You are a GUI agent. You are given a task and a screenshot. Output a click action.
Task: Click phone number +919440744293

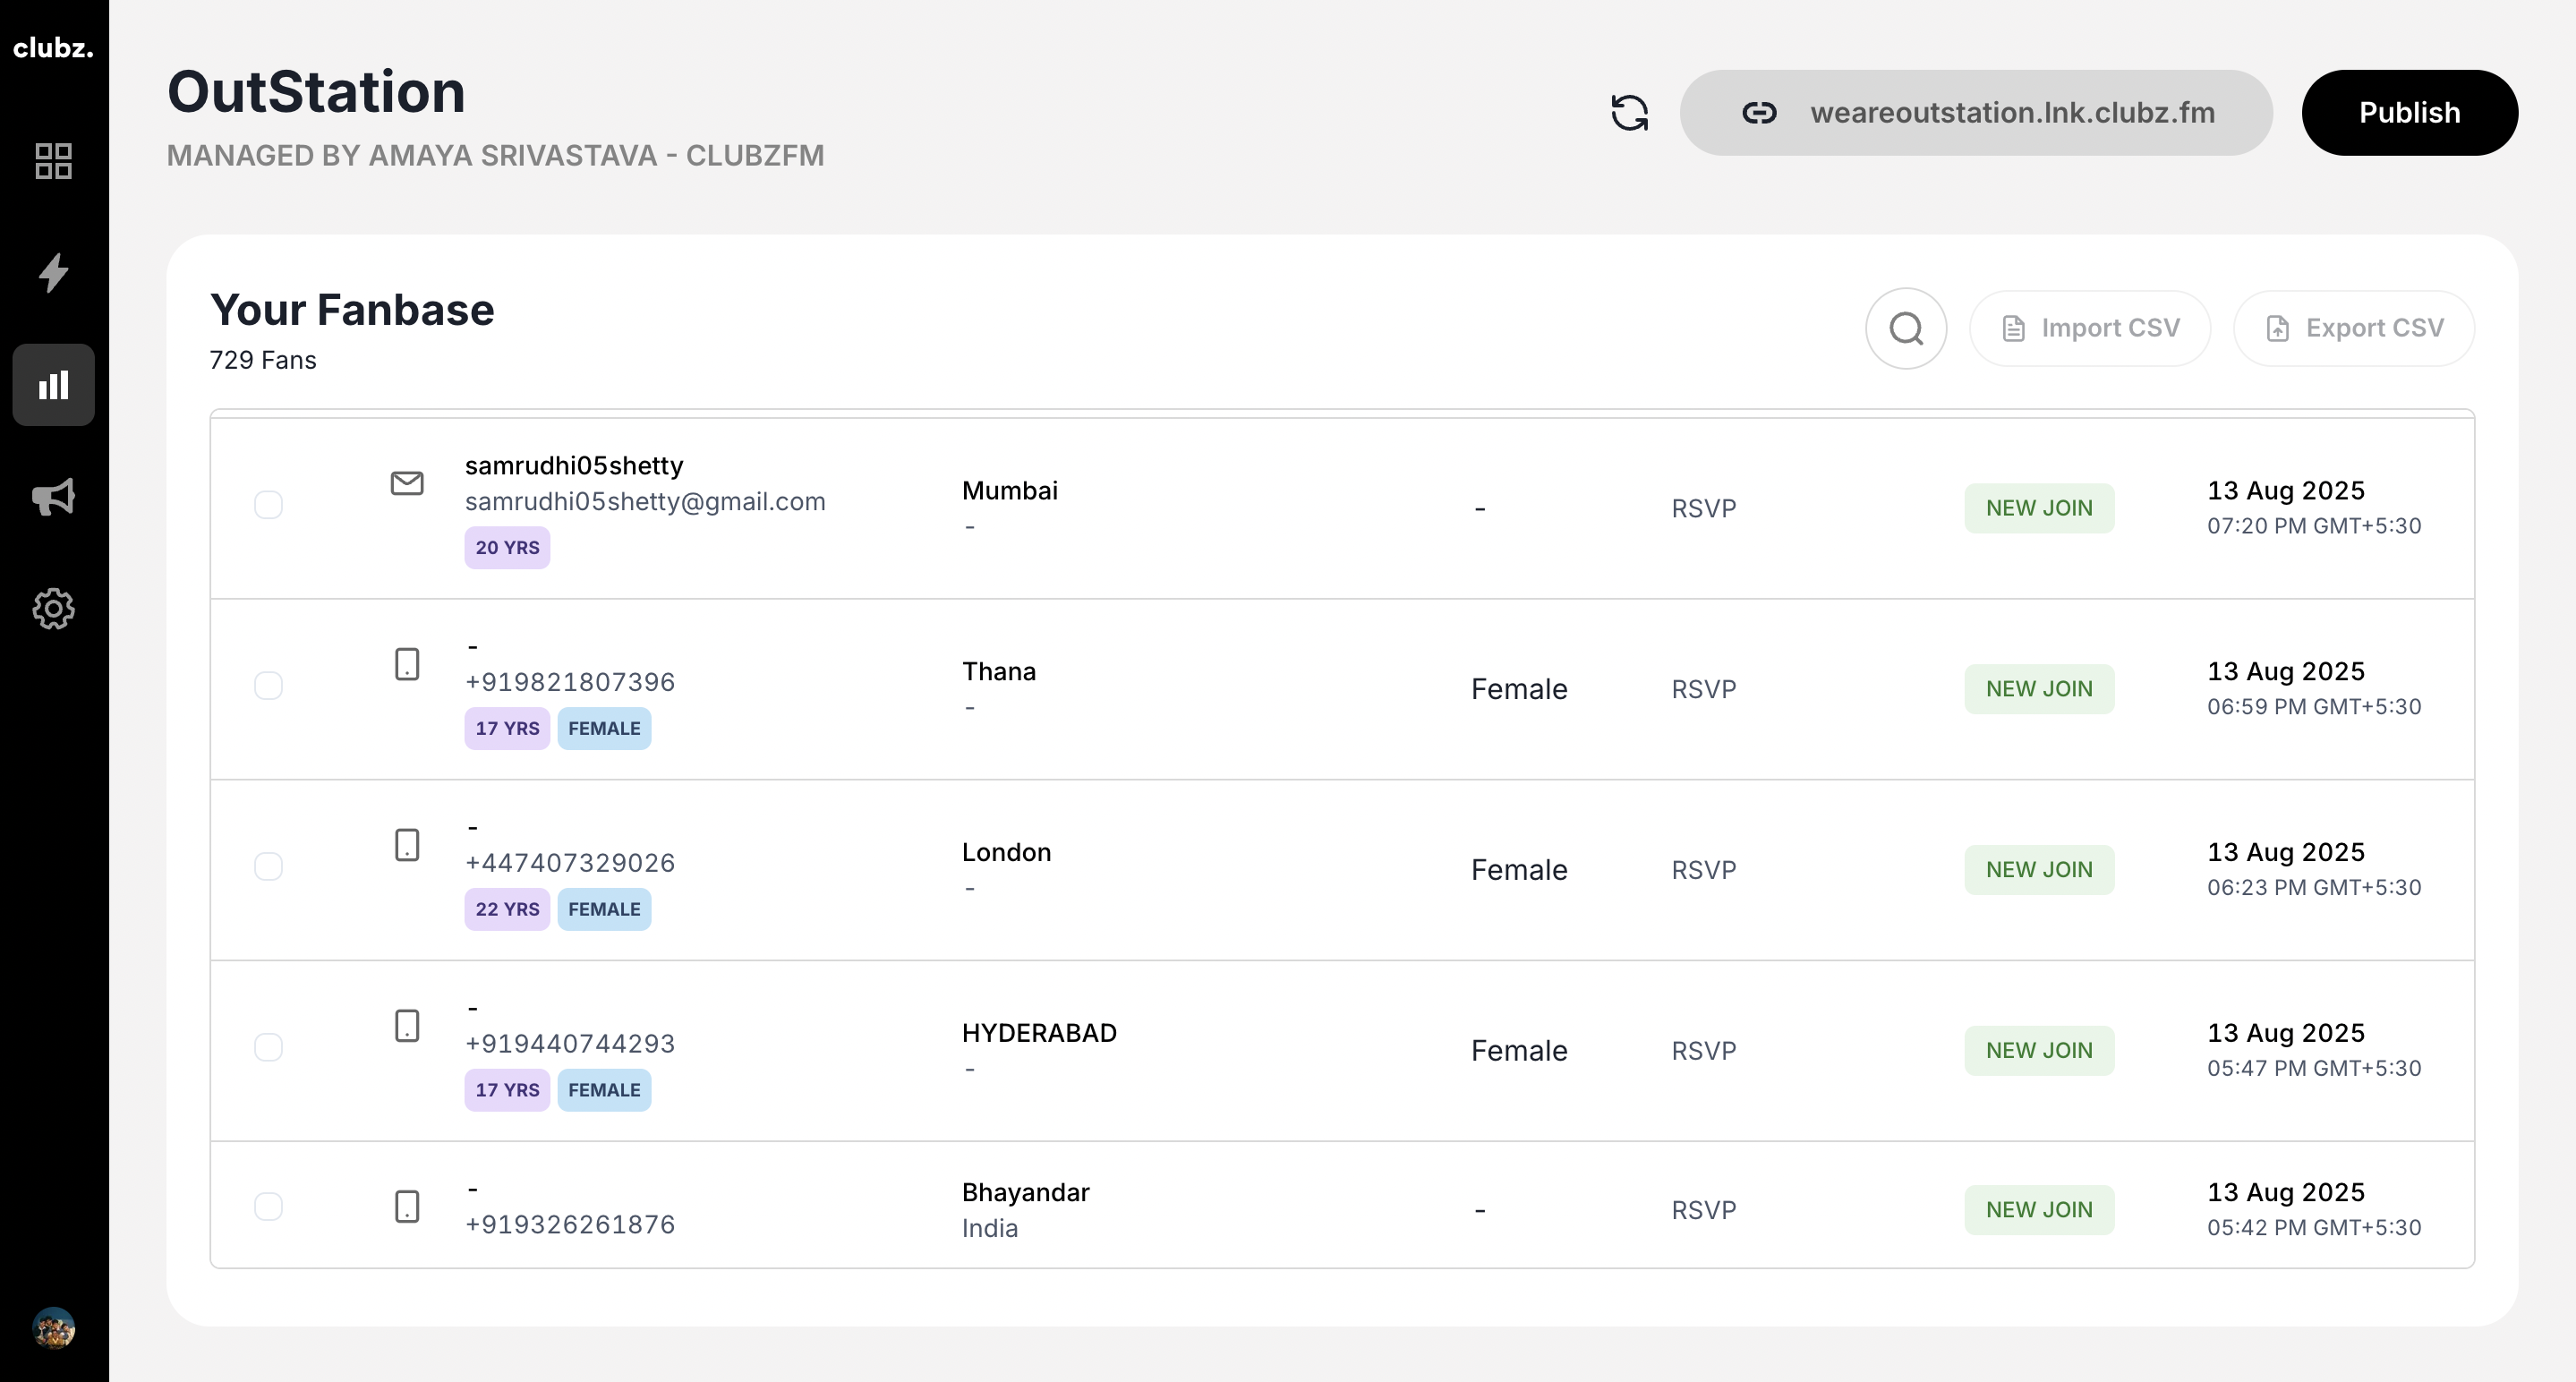coord(570,1044)
